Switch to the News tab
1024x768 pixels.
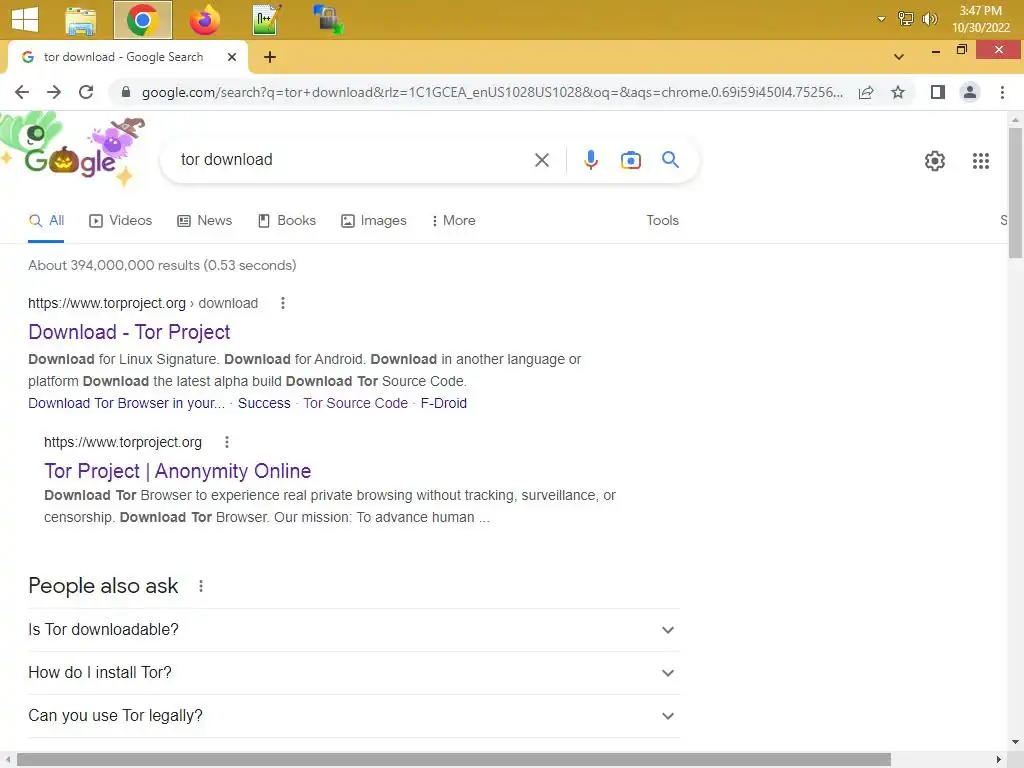205,221
